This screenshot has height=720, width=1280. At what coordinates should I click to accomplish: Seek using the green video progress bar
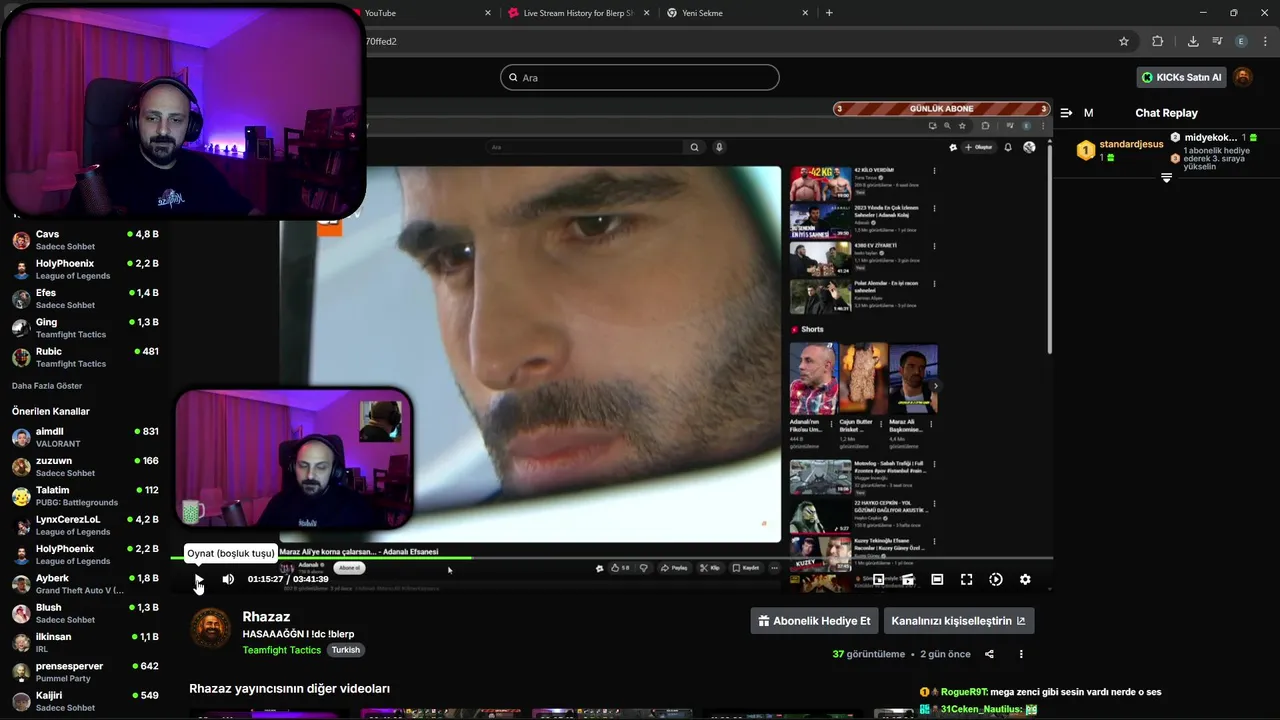pyautogui.click(x=612, y=558)
